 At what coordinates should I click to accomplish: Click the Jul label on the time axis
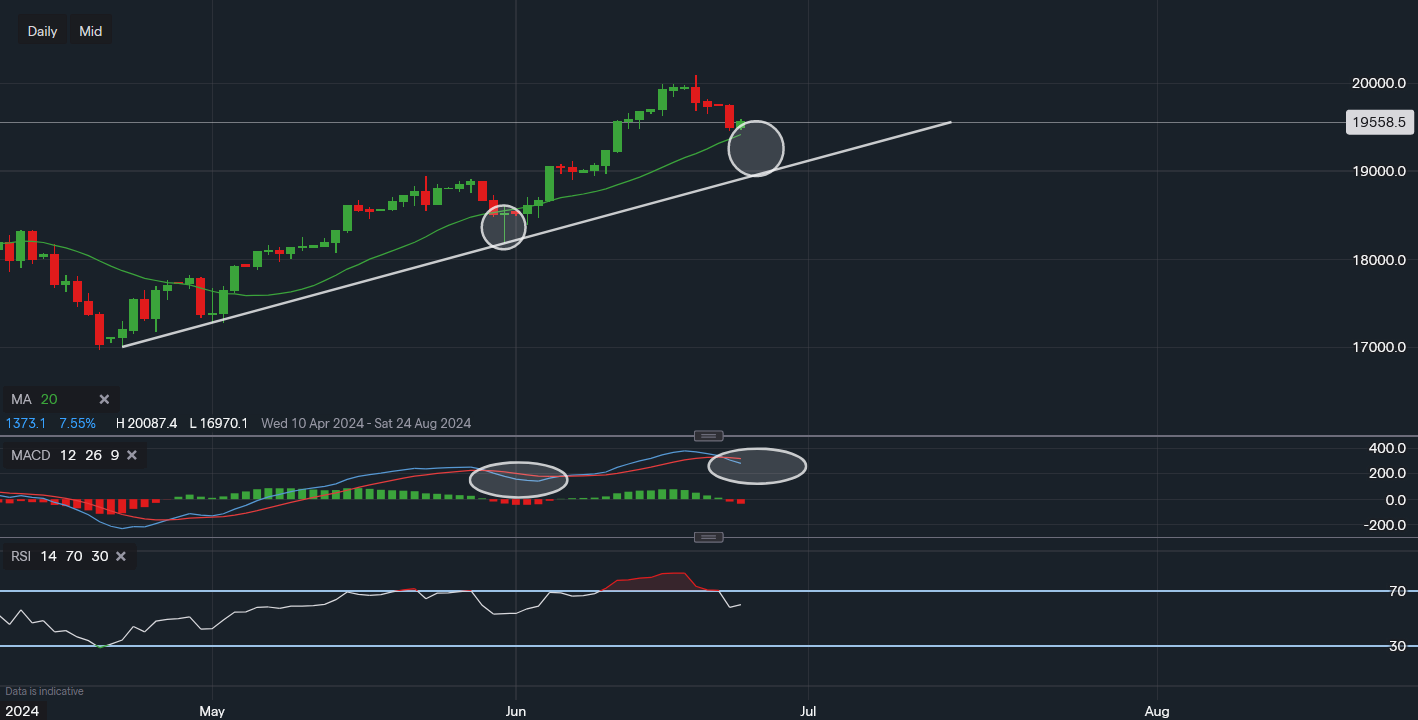(807, 711)
